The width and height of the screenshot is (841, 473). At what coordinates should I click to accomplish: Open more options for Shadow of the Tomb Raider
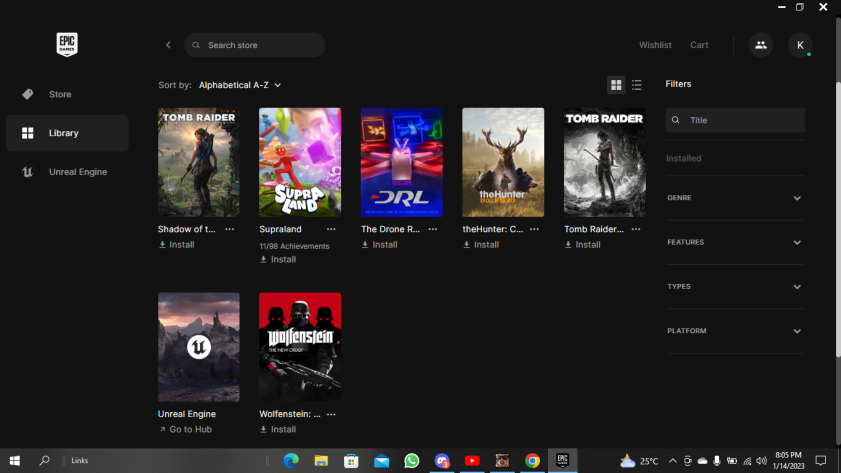point(230,229)
